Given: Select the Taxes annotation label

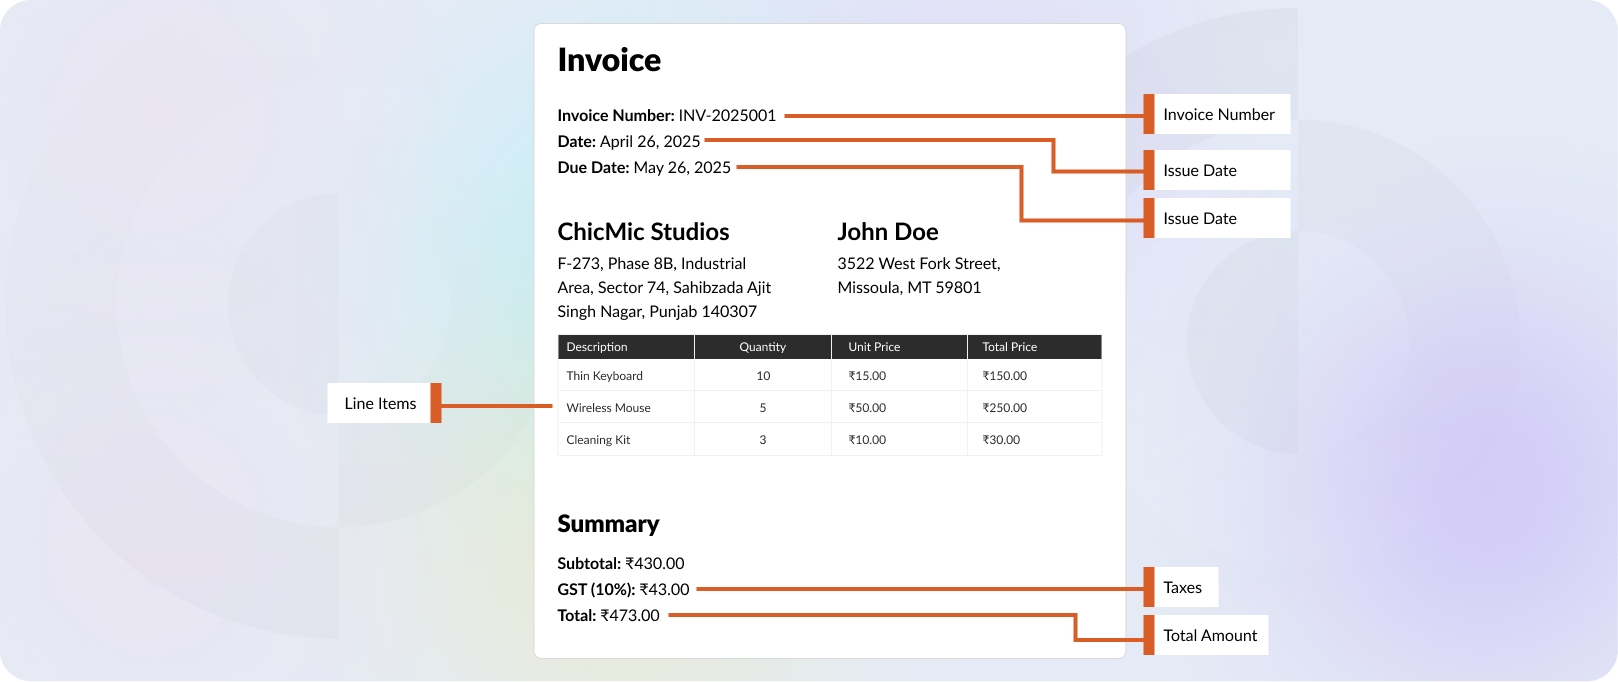Looking at the screenshot, I should point(1181,588).
